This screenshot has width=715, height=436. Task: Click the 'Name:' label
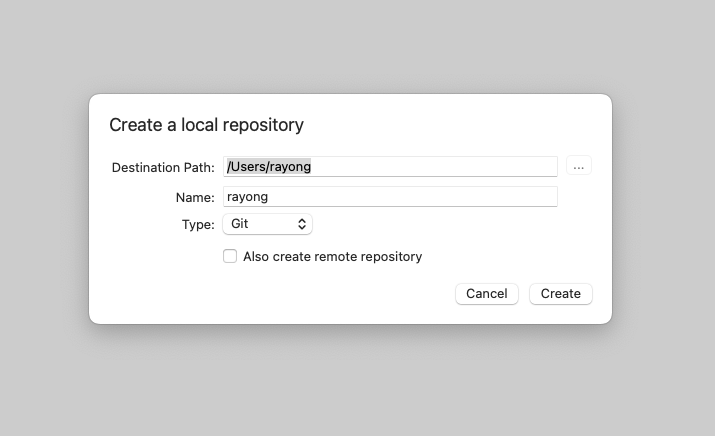point(195,197)
